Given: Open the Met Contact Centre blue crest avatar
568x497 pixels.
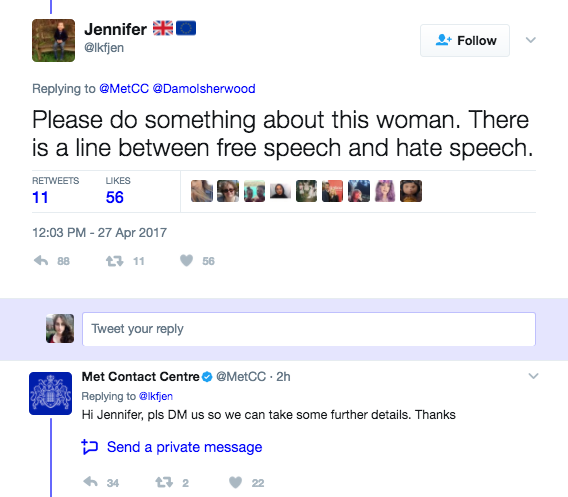Looking at the screenshot, I should [x=50, y=393].
